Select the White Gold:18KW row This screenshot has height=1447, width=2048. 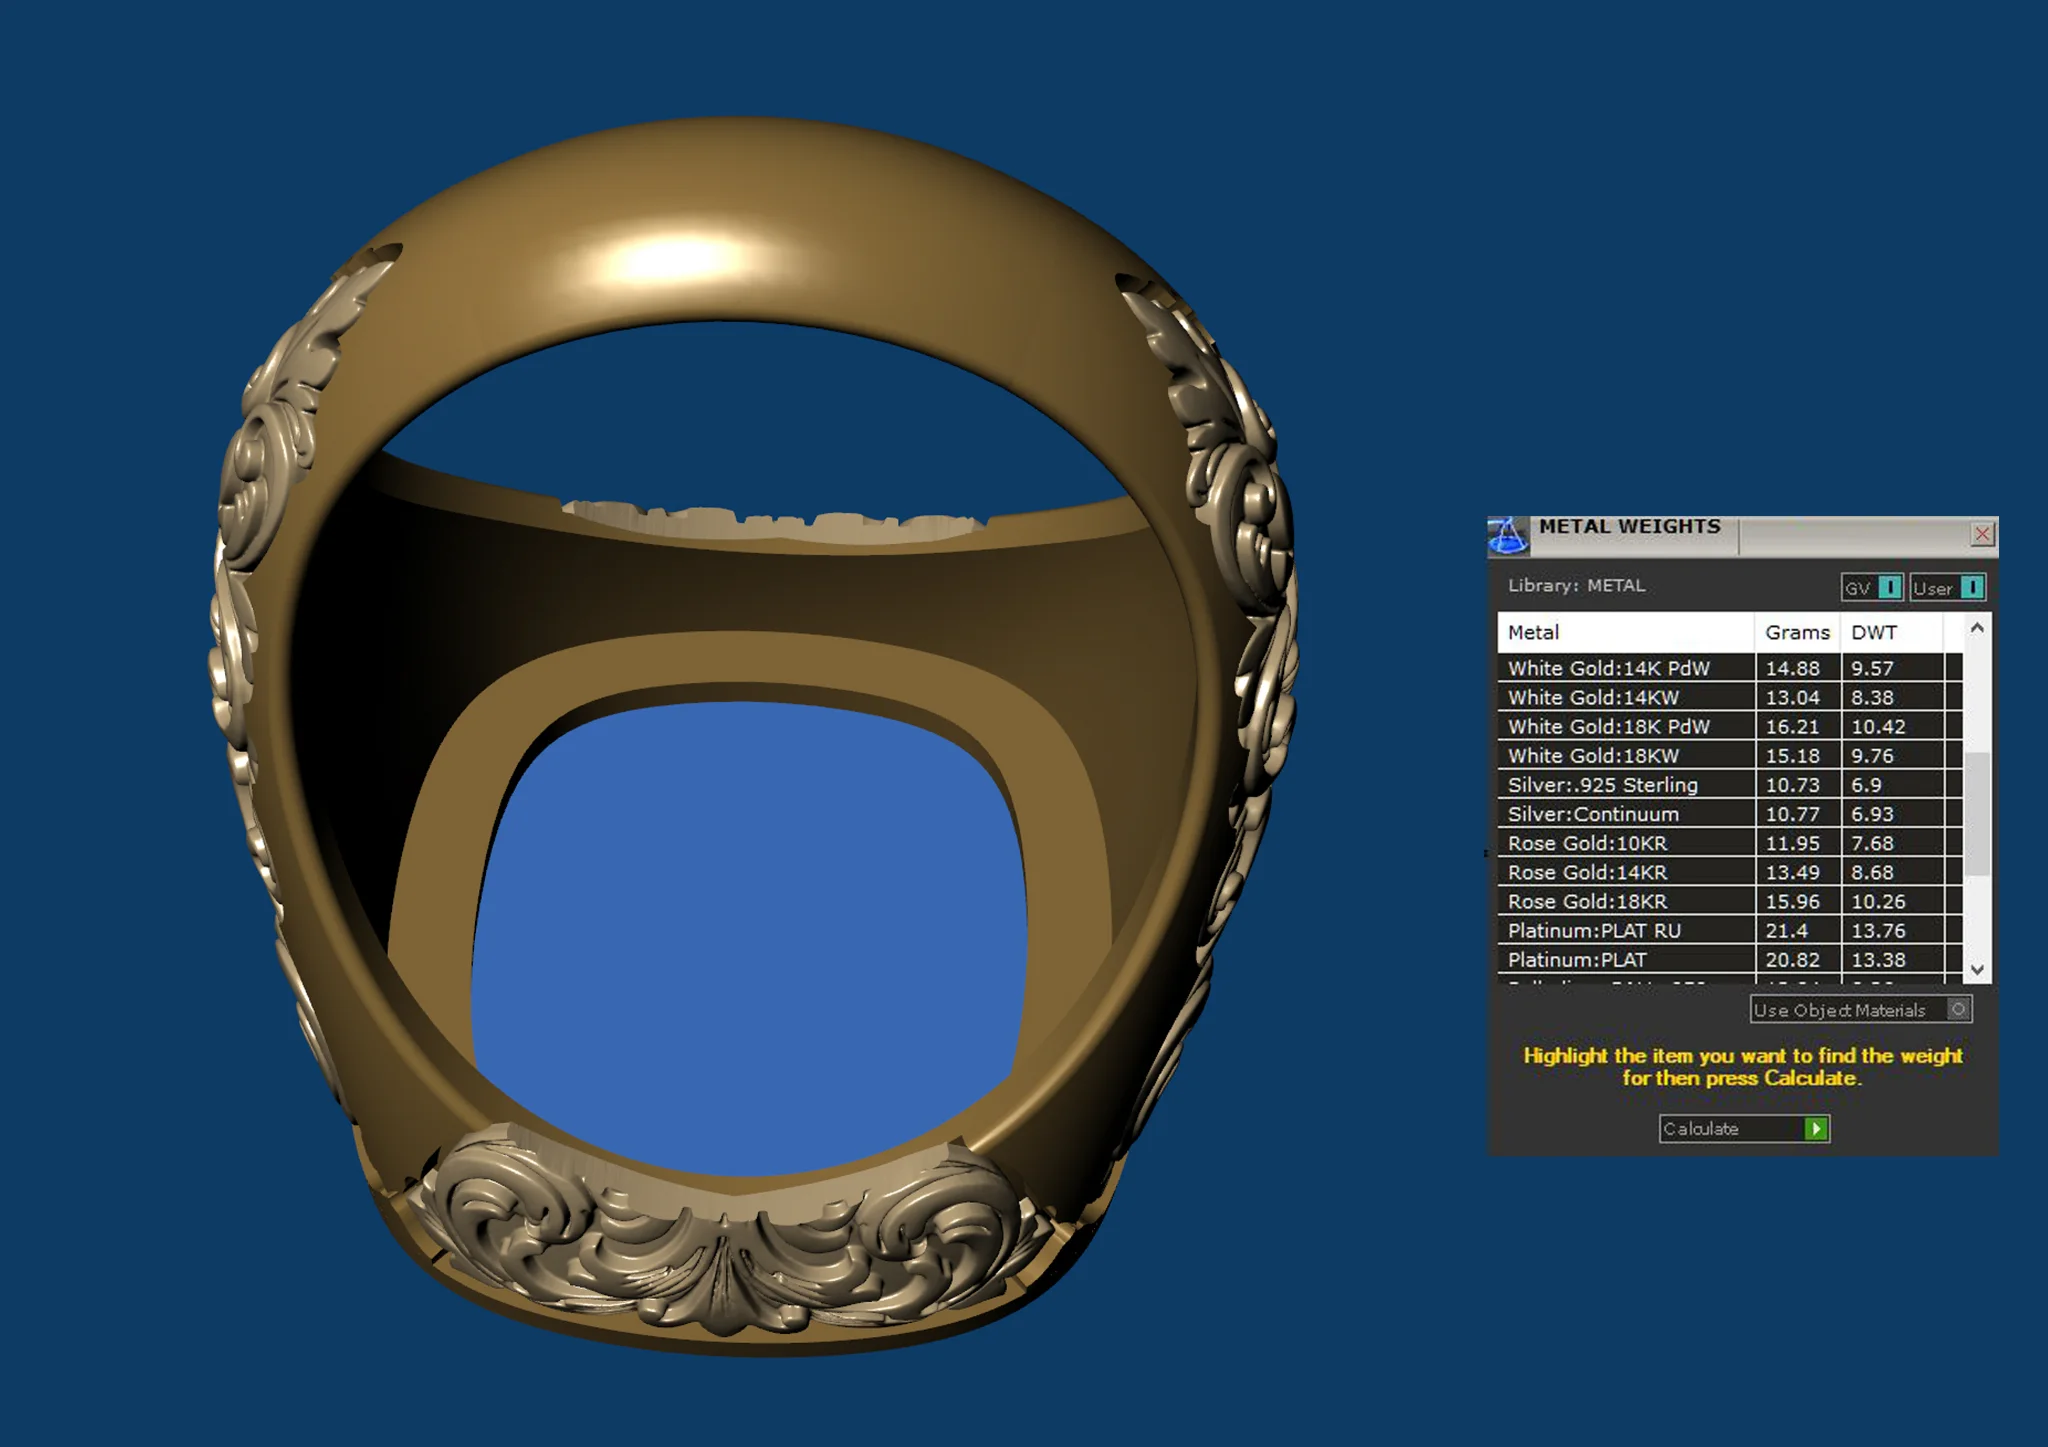pos(1730,755)
